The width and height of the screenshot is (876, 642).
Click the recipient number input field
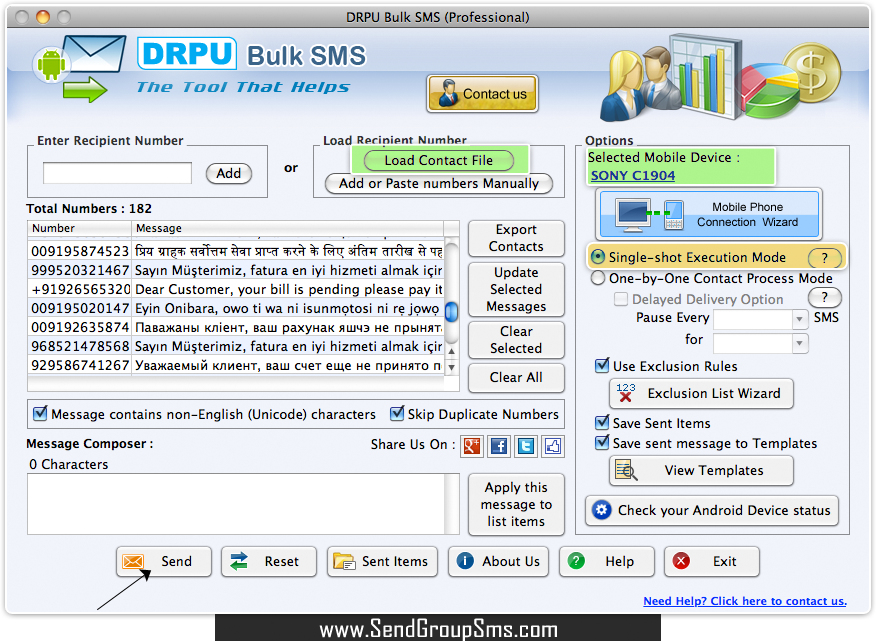(117, 173)
